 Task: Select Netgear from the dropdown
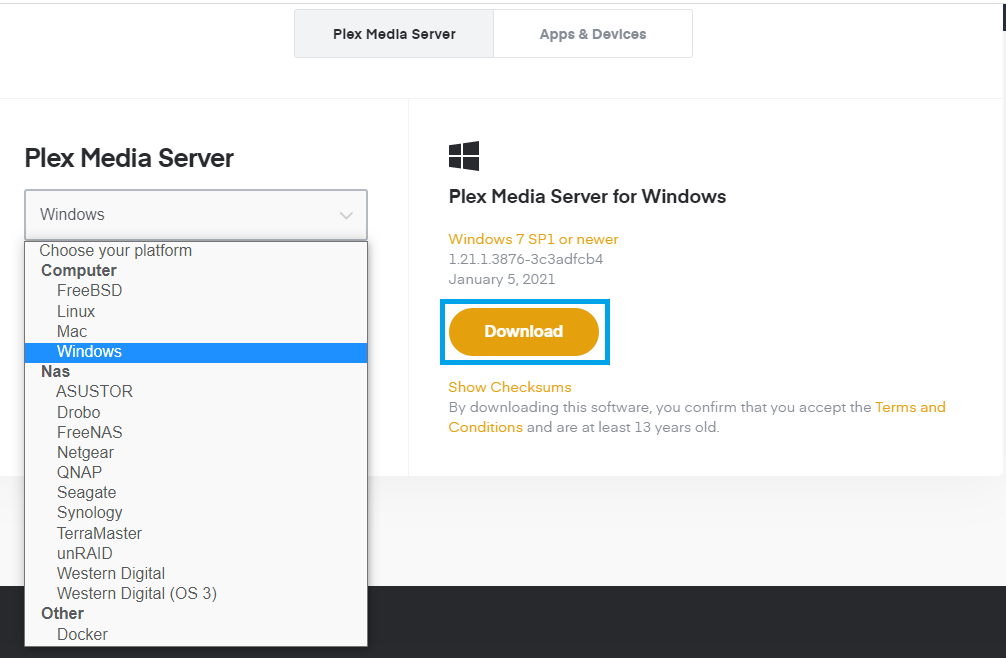tap(196, 452)
